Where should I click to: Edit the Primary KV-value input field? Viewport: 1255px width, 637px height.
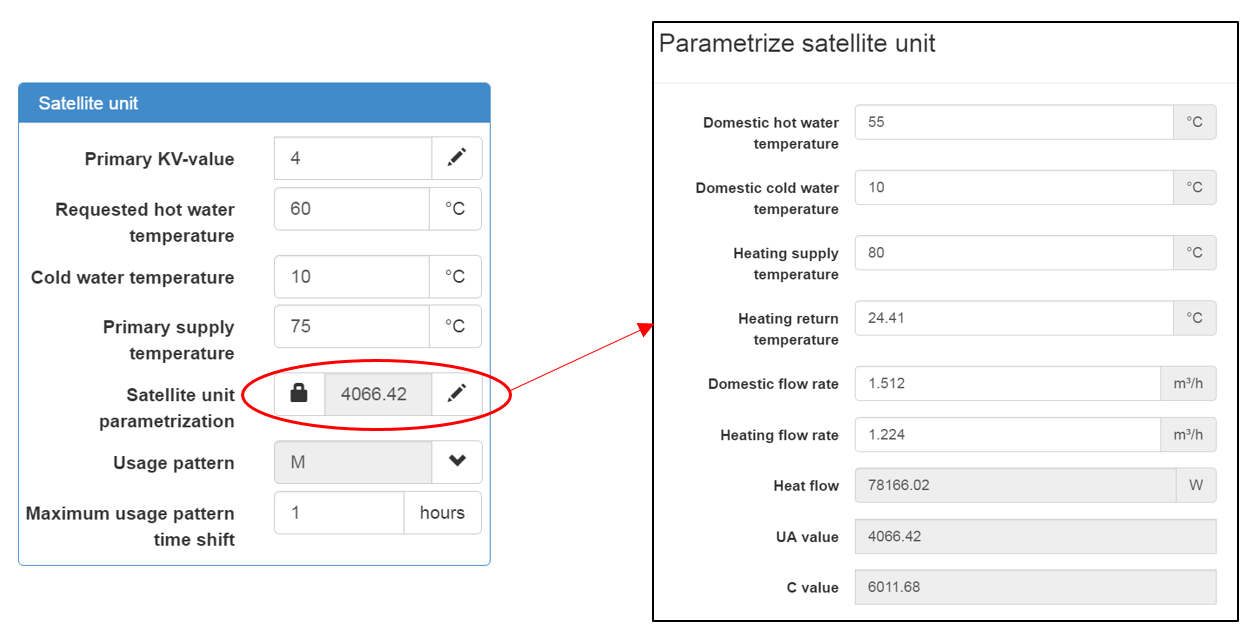pos(352,158)
